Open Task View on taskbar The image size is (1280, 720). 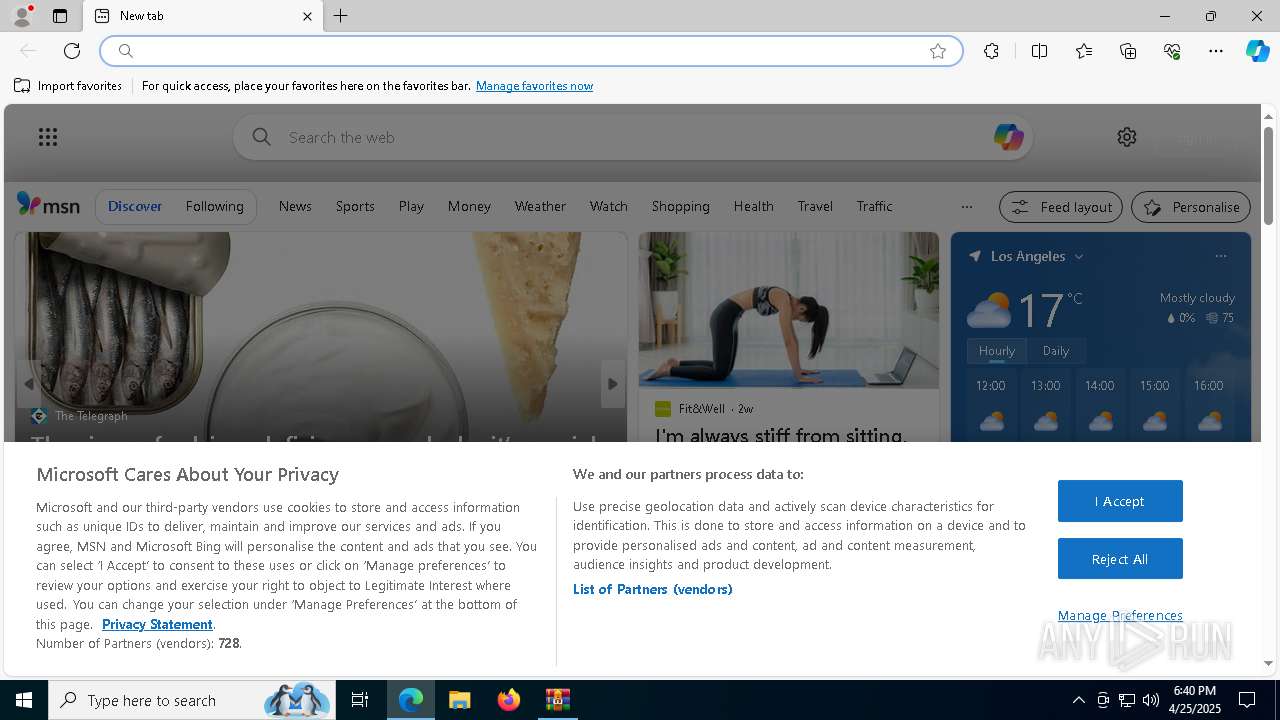(360, 700)
